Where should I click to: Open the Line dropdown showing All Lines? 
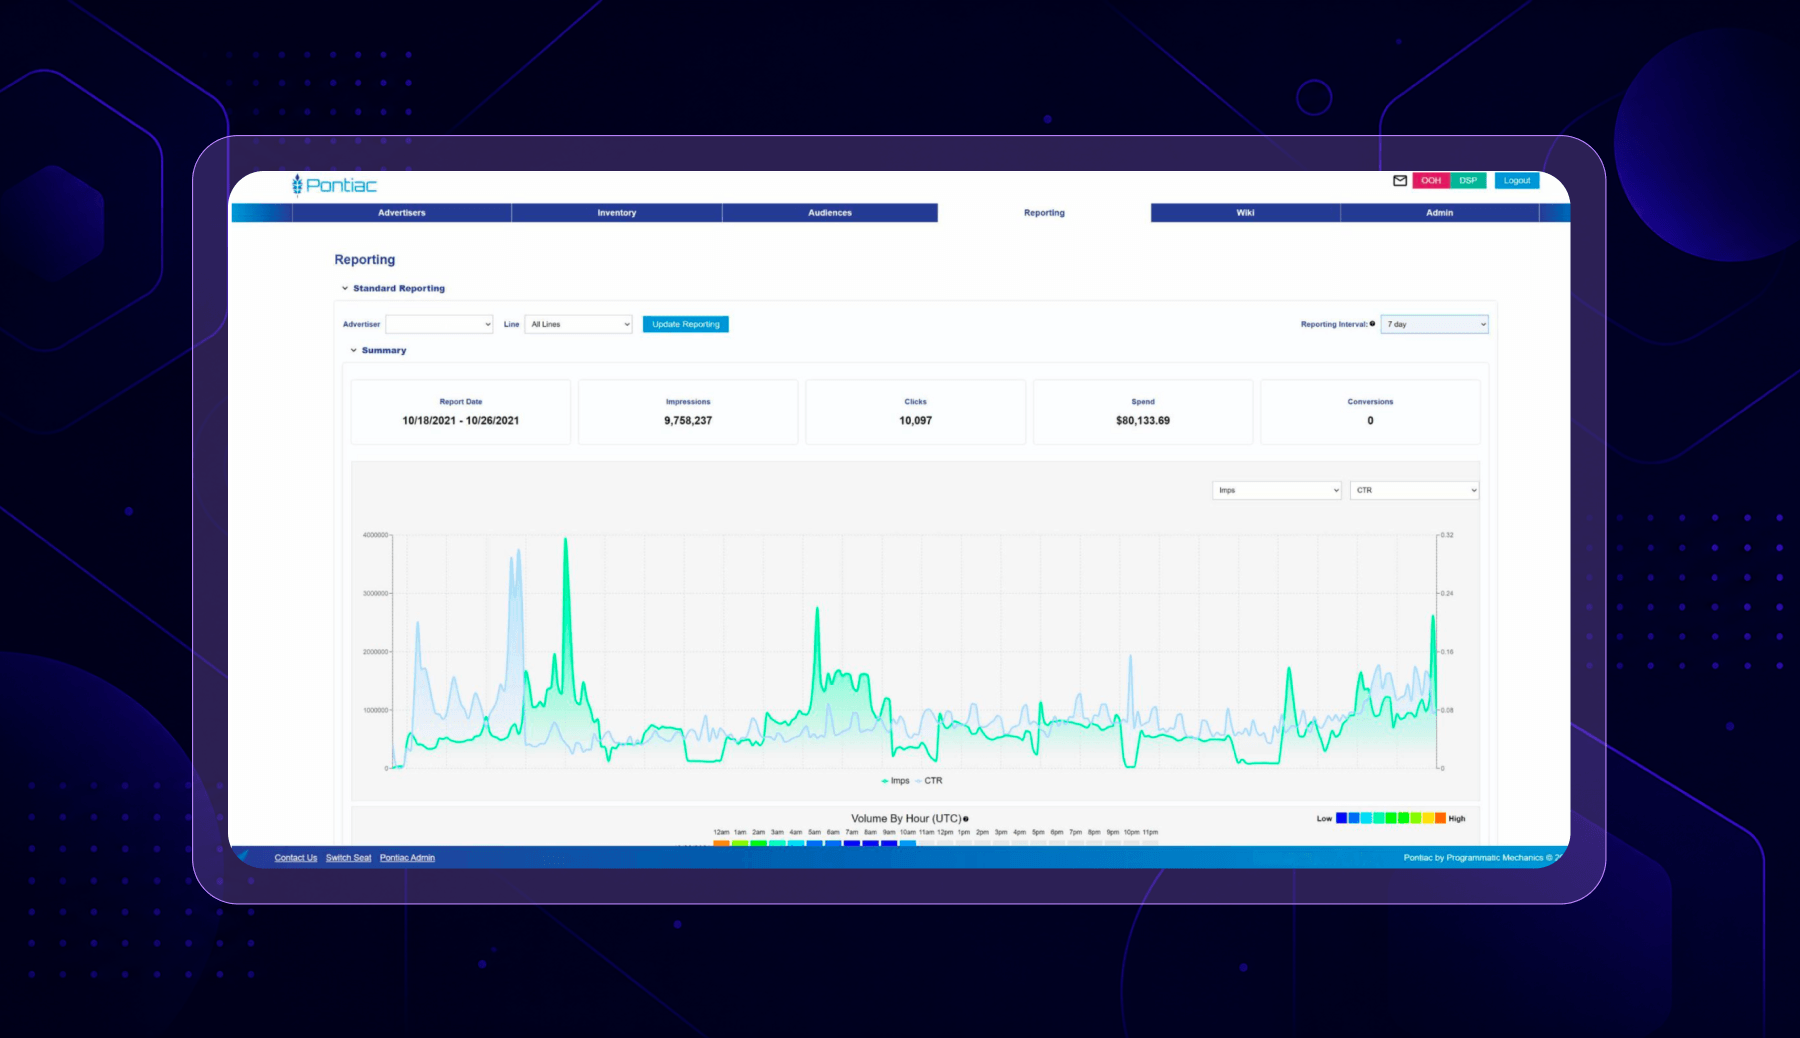click(x=579, y=324)
